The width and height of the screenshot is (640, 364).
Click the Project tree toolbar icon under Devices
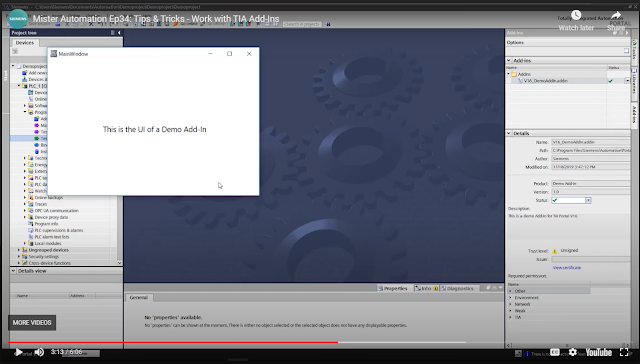[15, 51]
